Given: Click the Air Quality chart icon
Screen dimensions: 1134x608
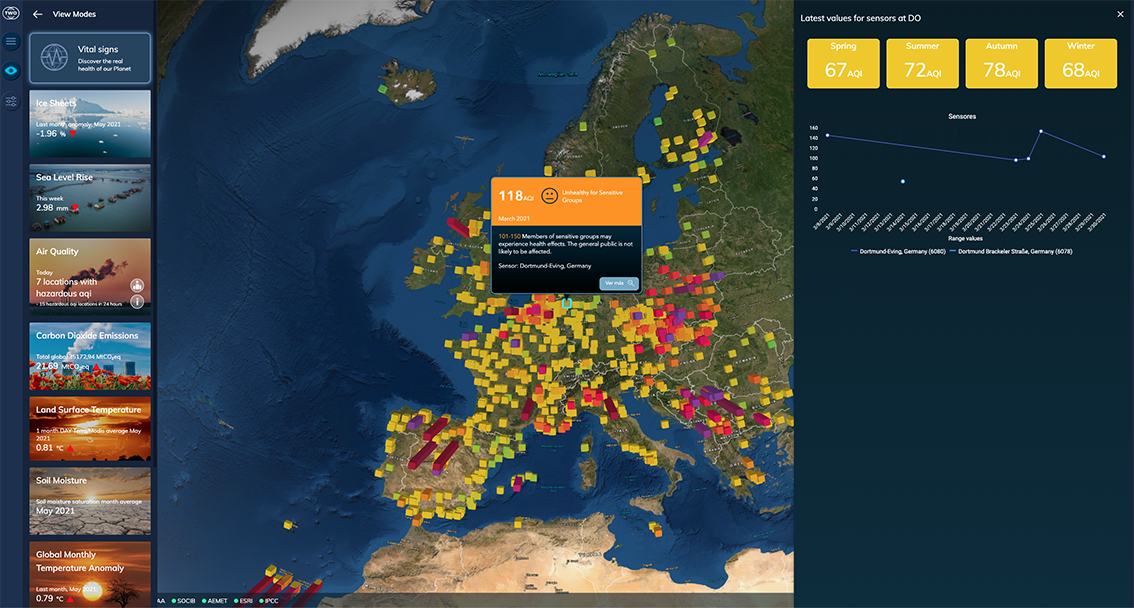Looking at the screenshot, I should click(137, 285).
